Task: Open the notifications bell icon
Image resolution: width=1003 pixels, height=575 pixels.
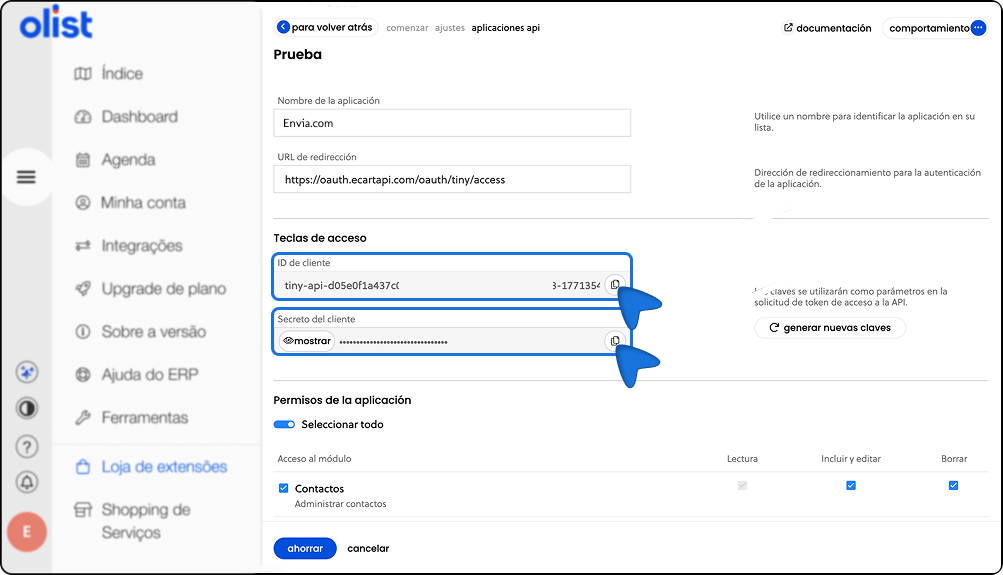Action: (28, 482)
